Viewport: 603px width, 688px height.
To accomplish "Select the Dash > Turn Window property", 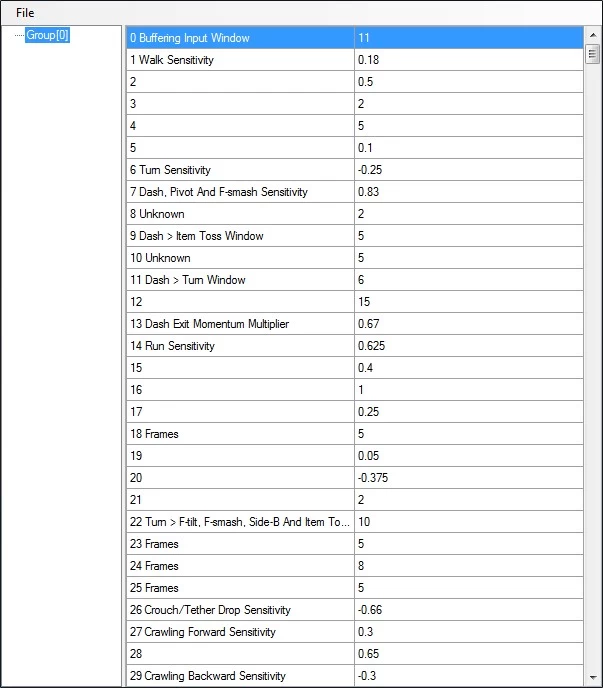I will click(240, 280).
